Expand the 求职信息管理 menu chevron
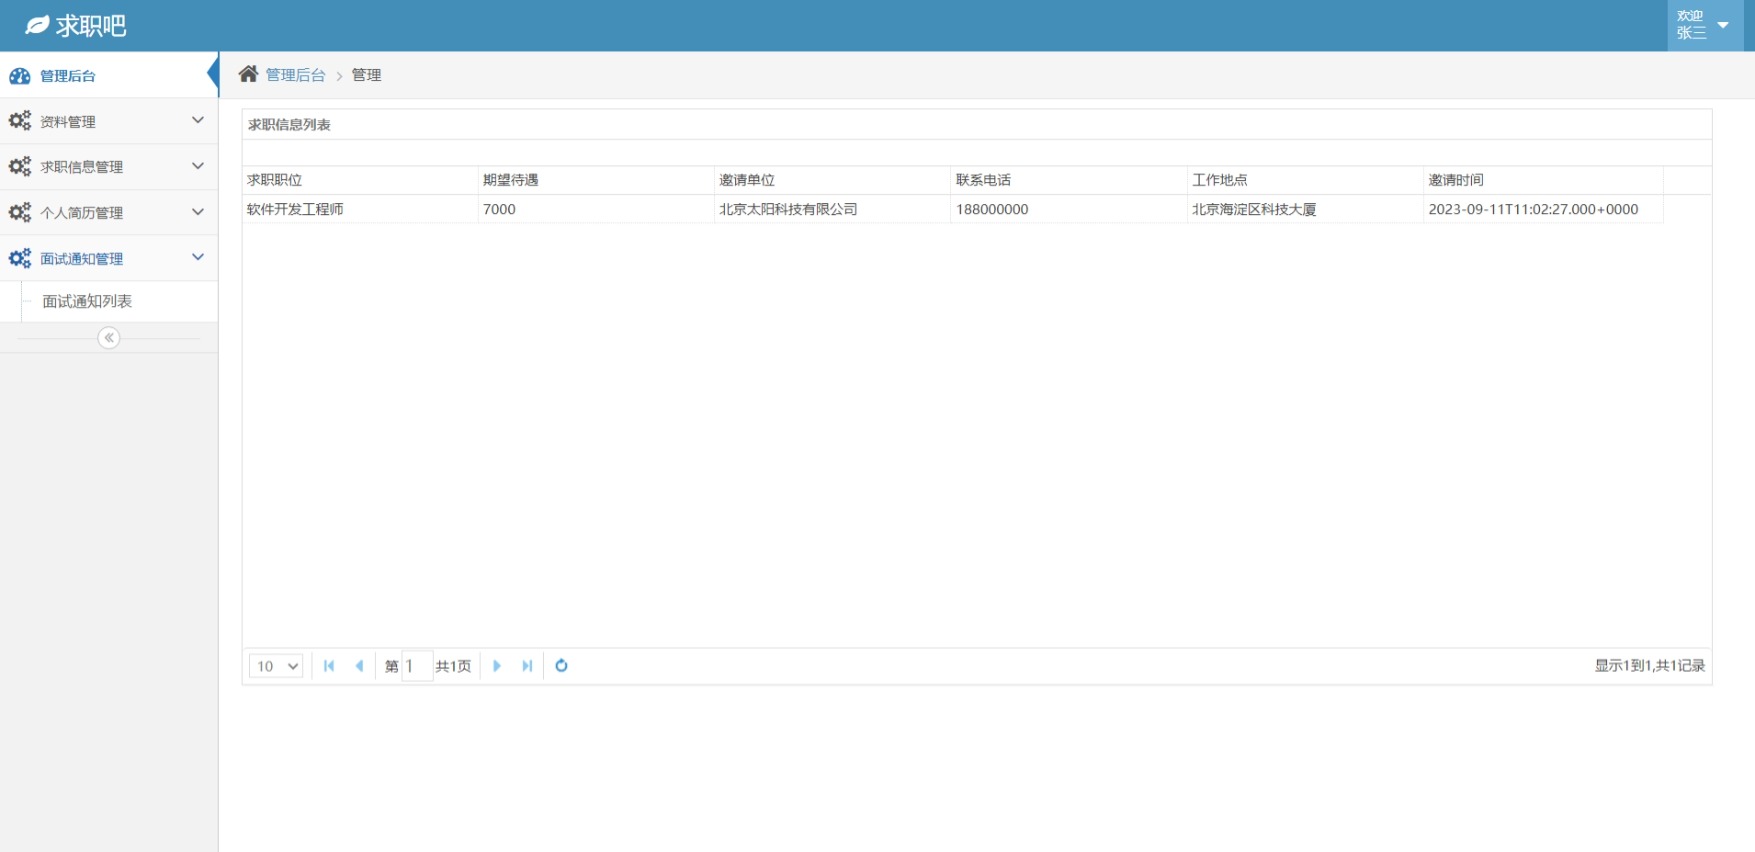1755x852 pixels. [x=198, y=166]
